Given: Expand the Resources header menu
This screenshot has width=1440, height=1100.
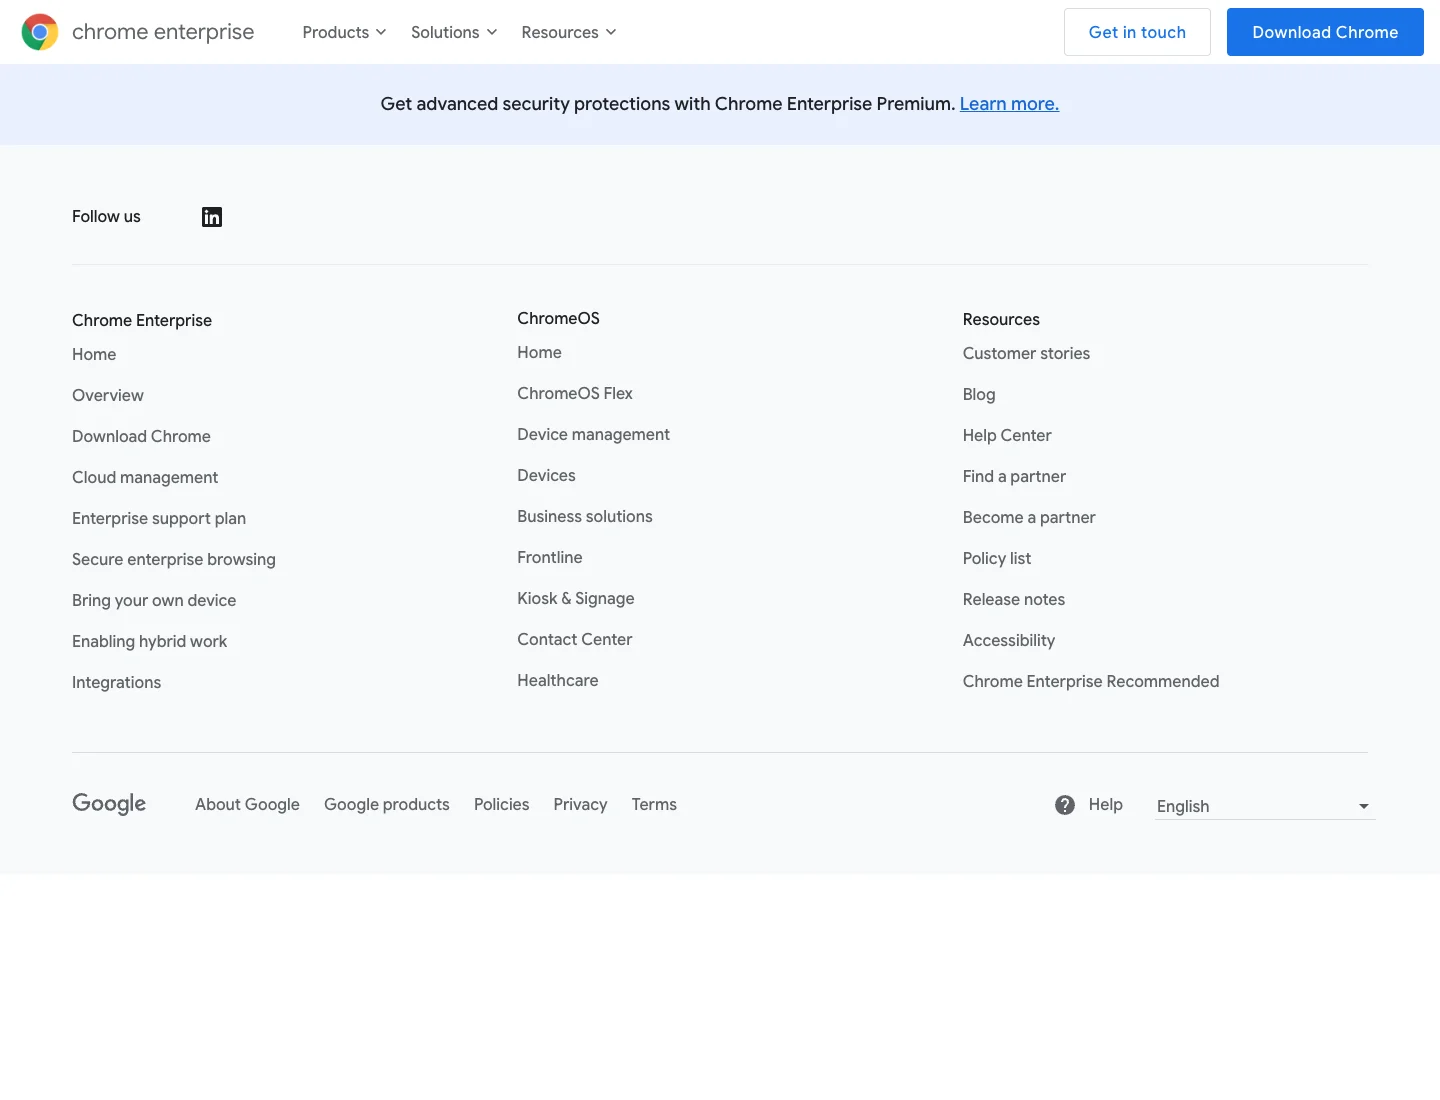Looking at the screenshot, I should 569,32.
